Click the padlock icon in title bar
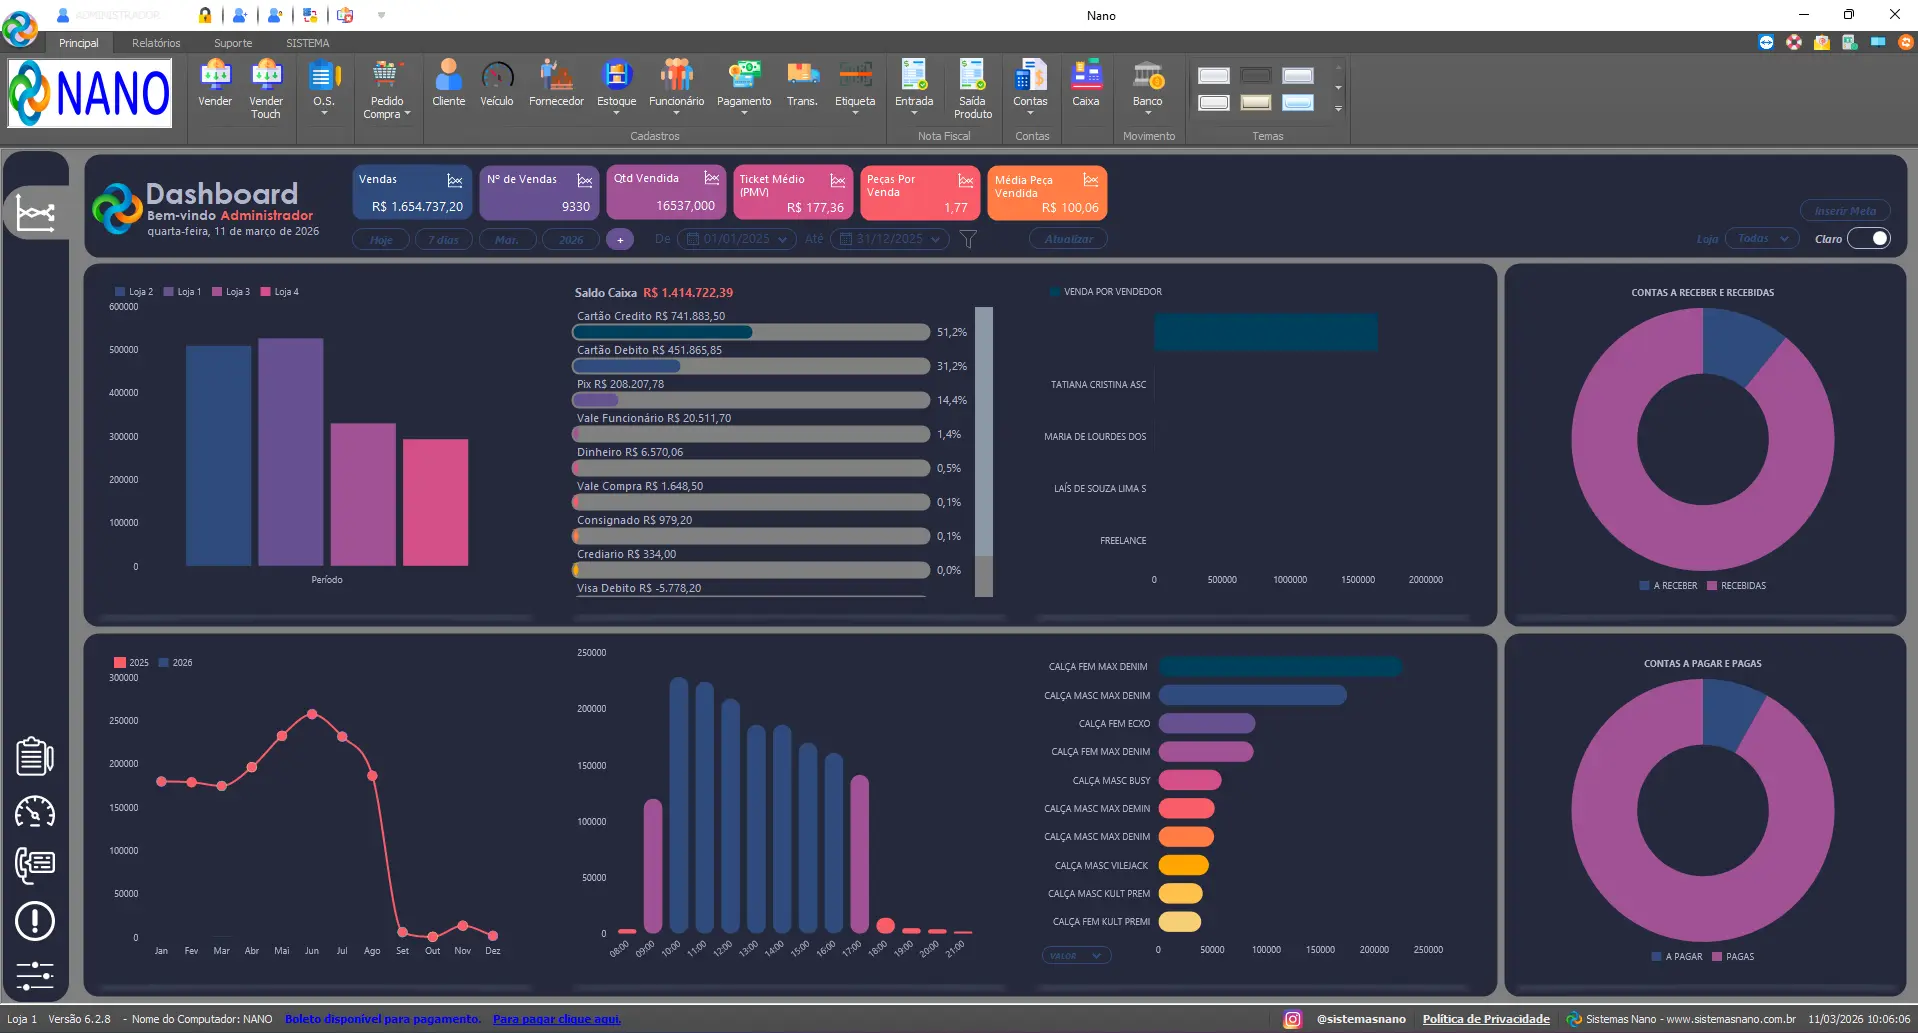Screen dimensions: 1918x1033 point(205,15)
